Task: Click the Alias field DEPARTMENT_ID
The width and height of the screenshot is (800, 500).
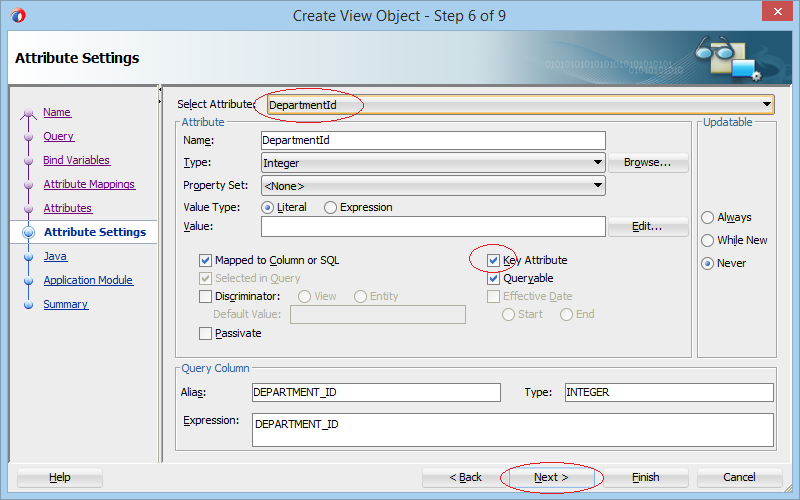Action: (x=376, y=392)
